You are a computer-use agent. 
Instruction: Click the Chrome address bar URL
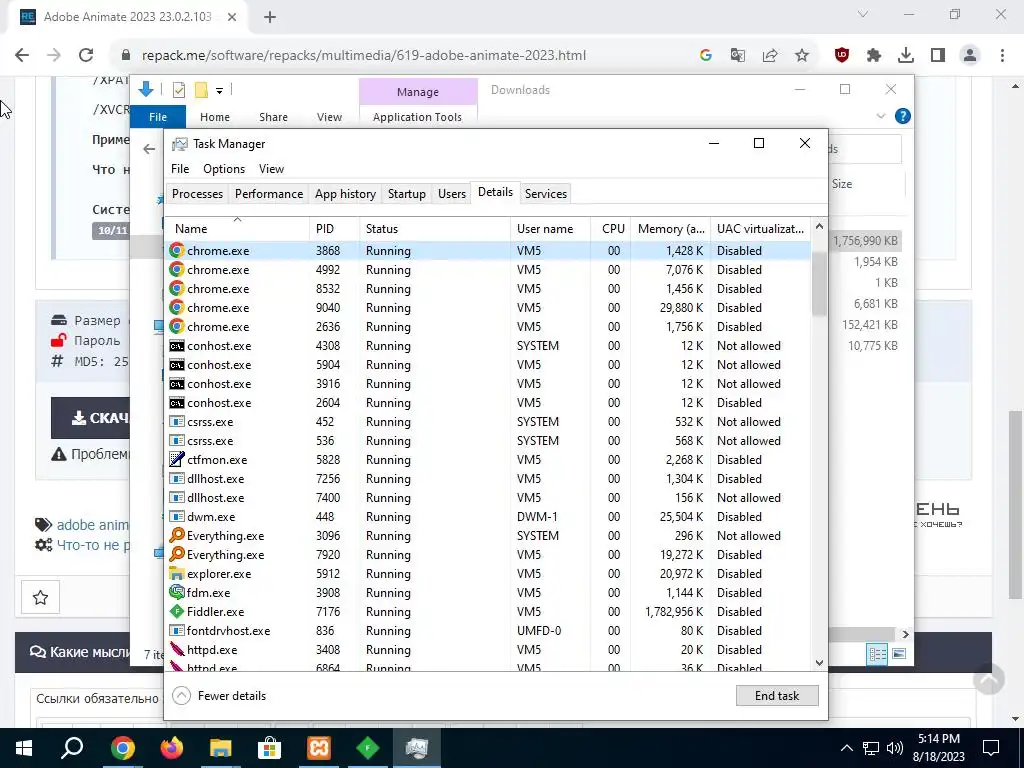364,56
